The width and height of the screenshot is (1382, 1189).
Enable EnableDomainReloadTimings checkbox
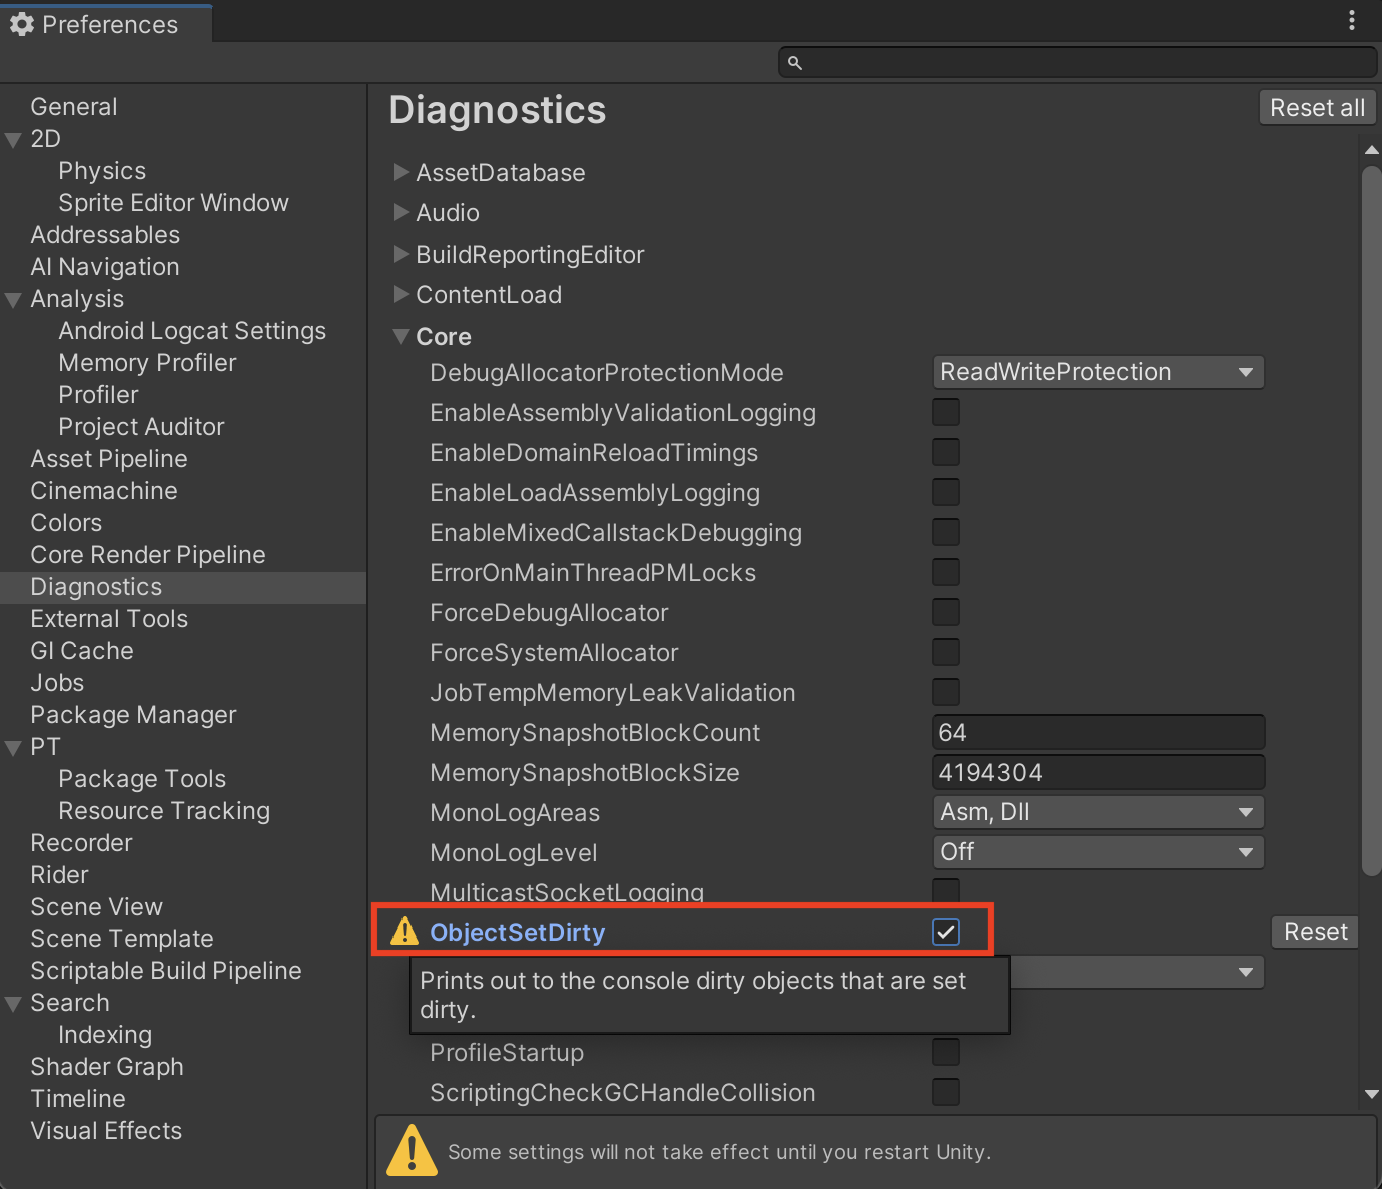(945, 452)
